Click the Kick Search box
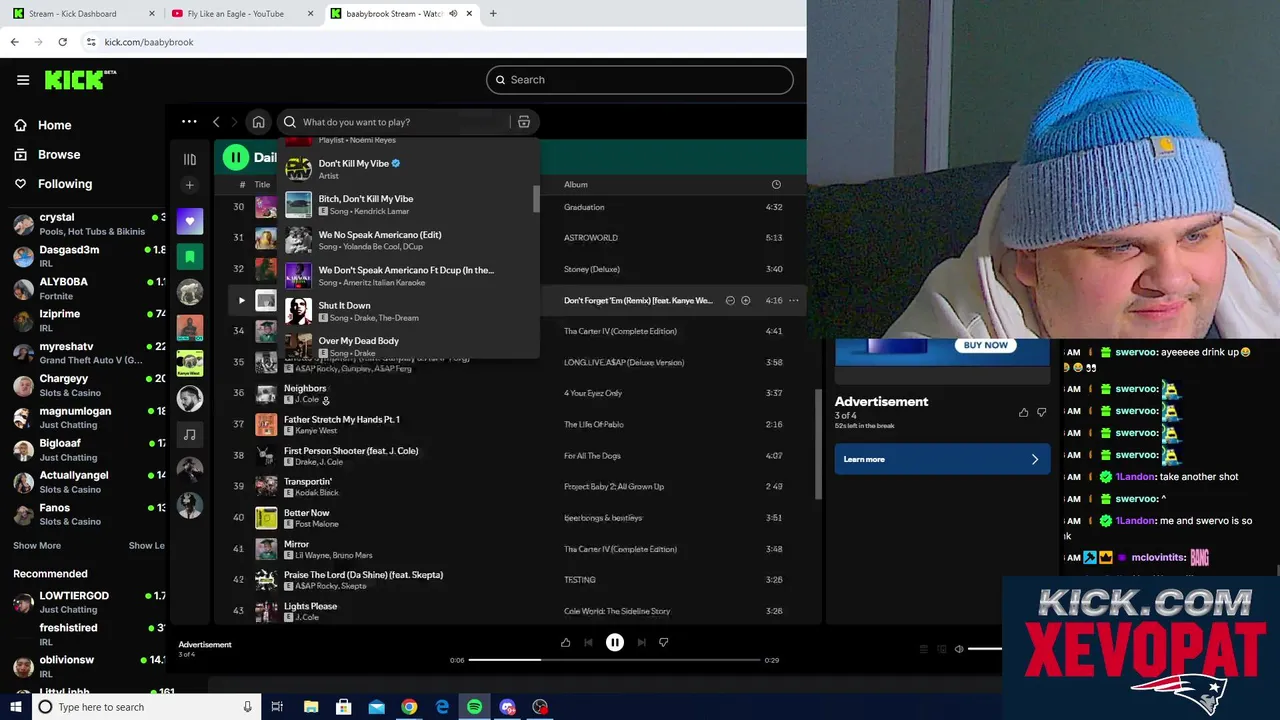Screen dimensions: 1280x720 (x=640, y=80)
